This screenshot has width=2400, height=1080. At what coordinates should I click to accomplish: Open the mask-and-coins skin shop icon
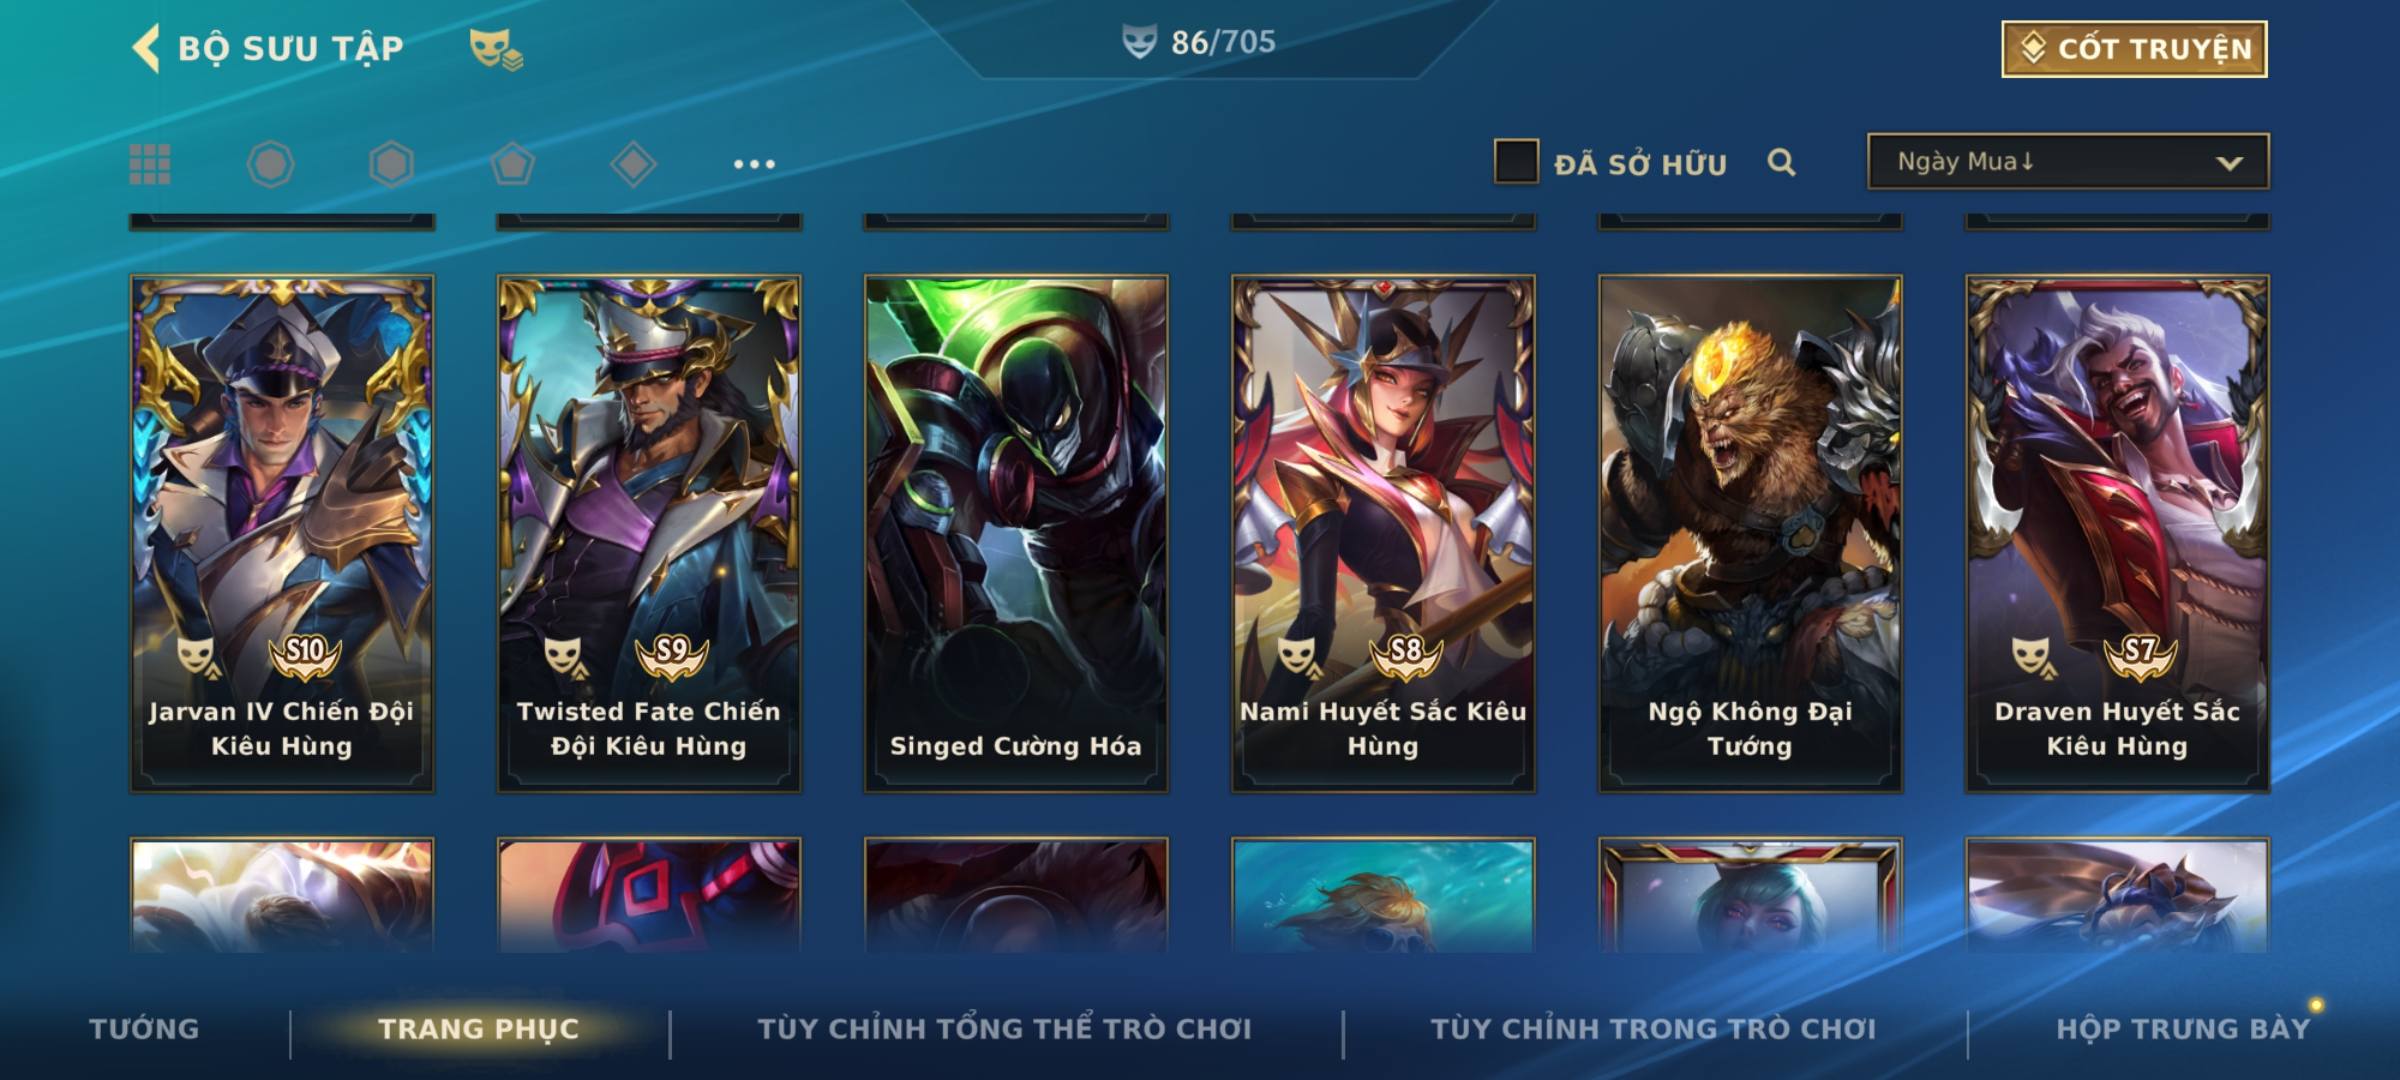click(496, 49)
